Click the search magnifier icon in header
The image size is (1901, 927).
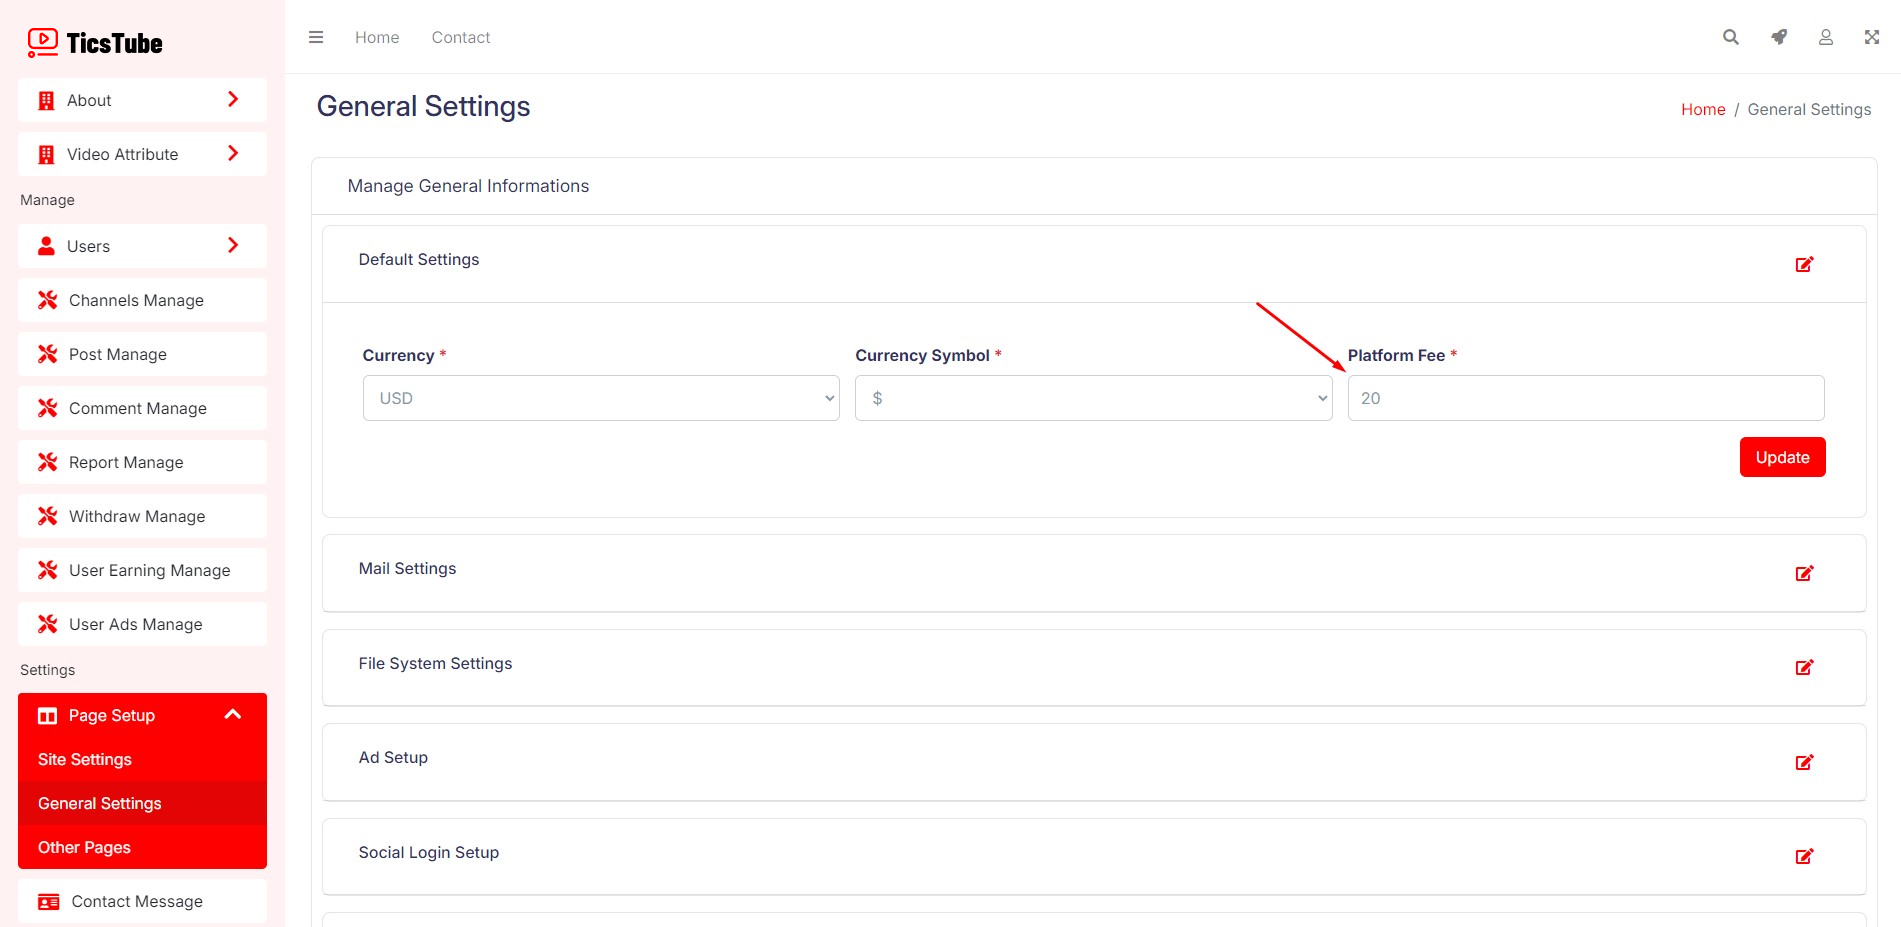pyautogui.click(x=1731, y=37)
